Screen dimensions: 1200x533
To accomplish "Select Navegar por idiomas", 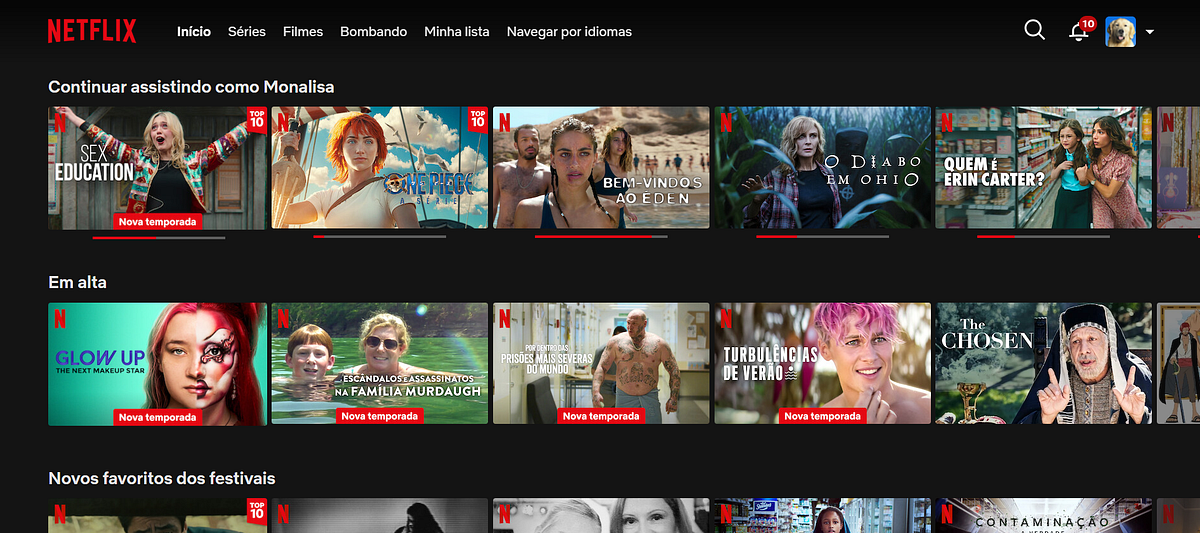I will tap(569, 31).
